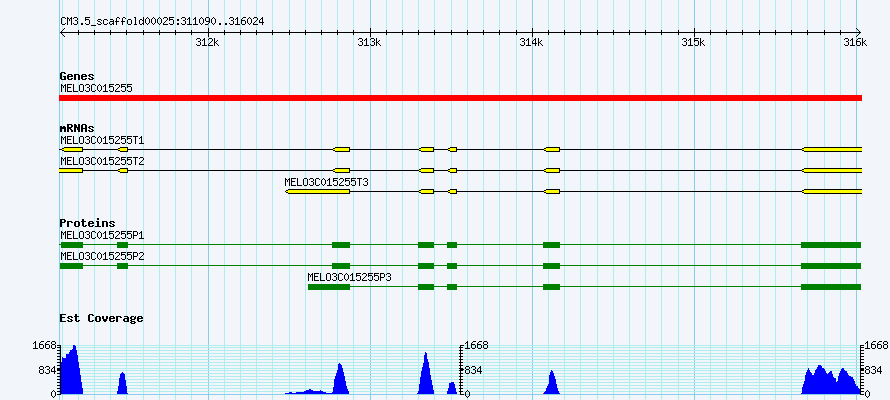The image size is (890, 400).
Task: Click the leftmost green segment of protein P1
Action: [72, 245]
